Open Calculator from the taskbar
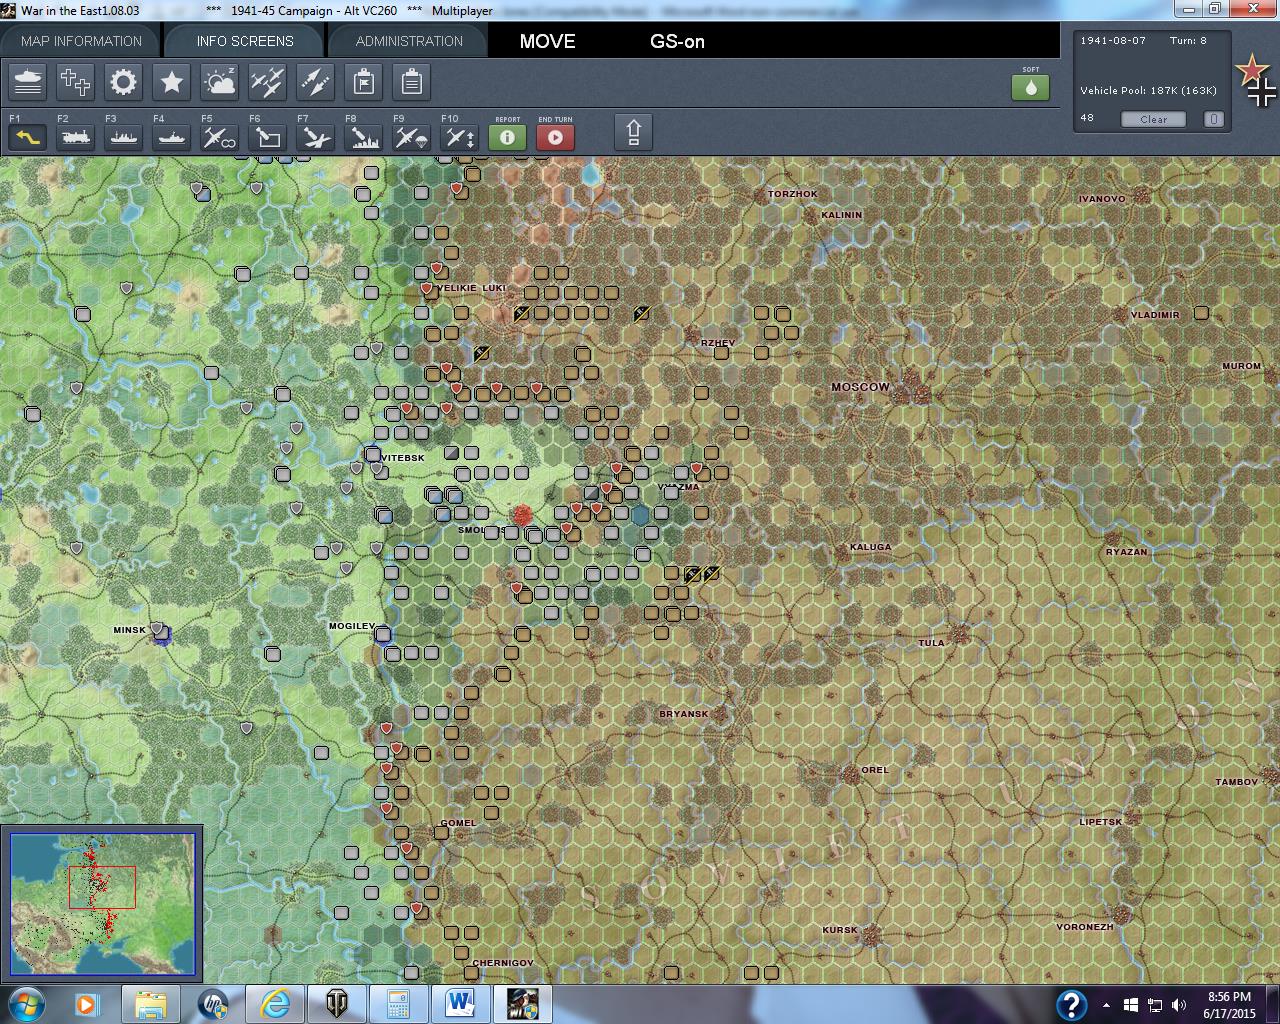This screenshot has width=1280, height=1024. point(399,1004)
